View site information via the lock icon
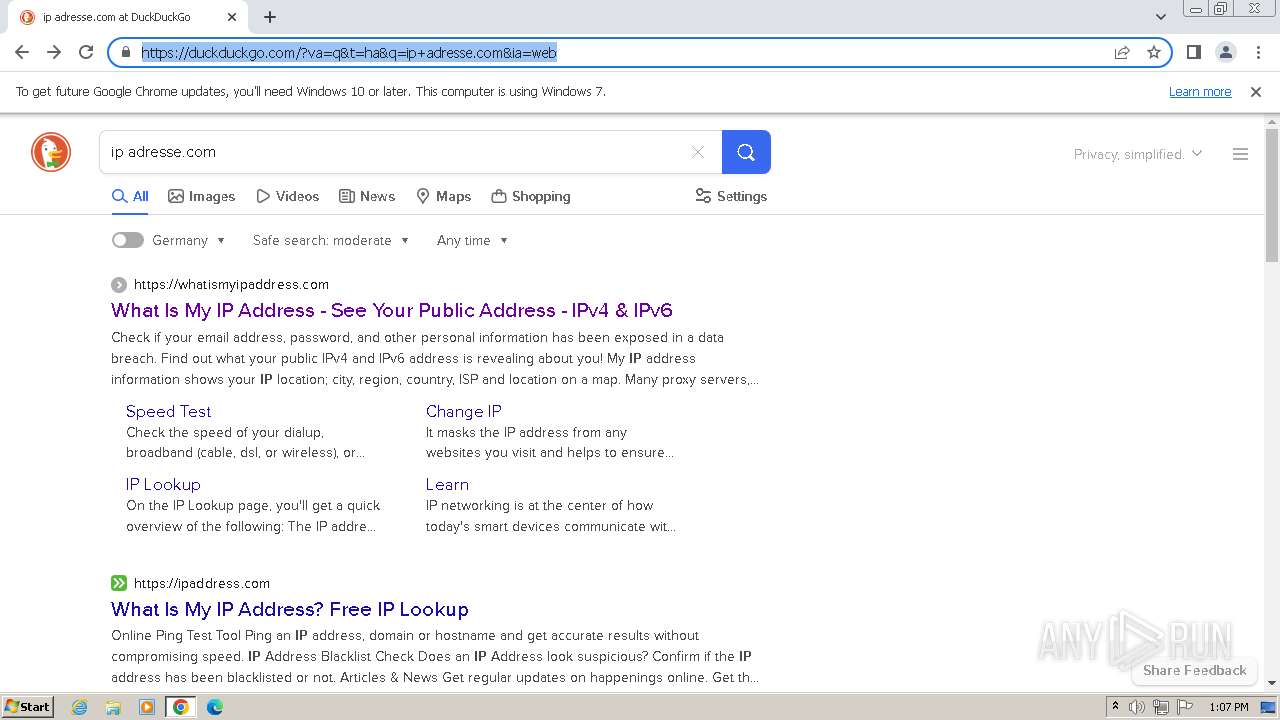Image resolution: width=1280 pixels, height=720 pixels. (126, 52)
